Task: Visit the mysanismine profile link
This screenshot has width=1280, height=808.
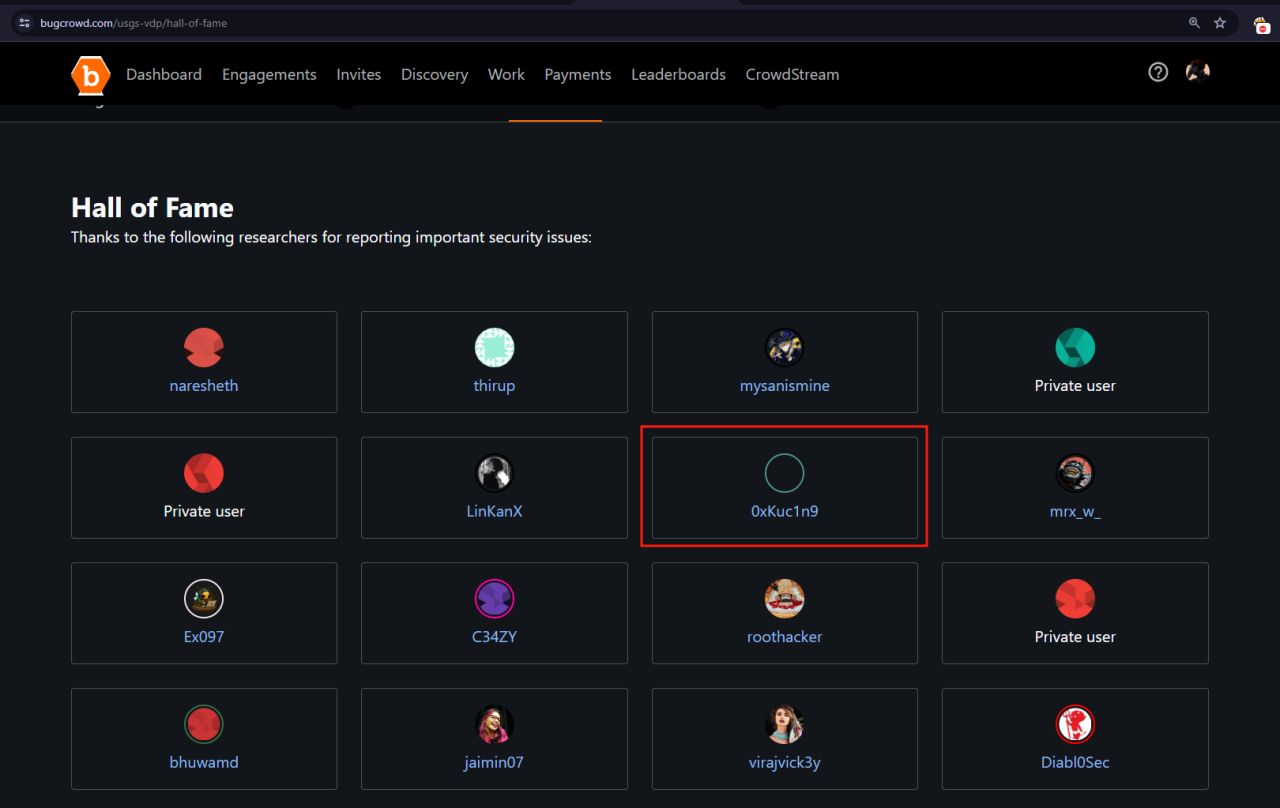Action: pos(785,386)
